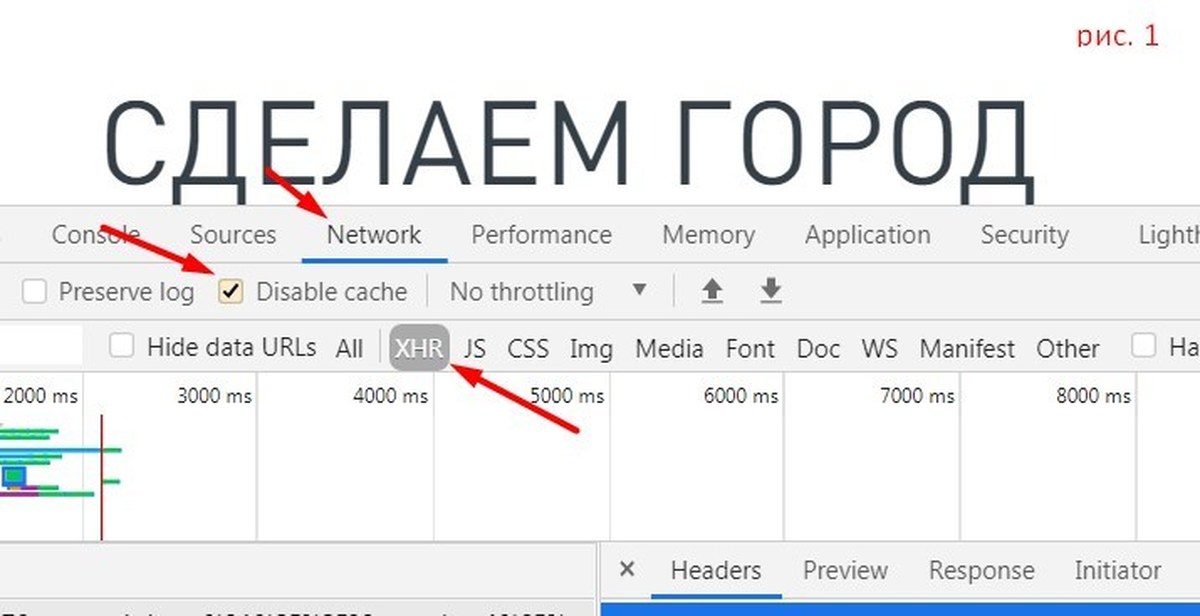Filter requests by JS type
This screenshot has width=1200, height=616.
point(475,349)
